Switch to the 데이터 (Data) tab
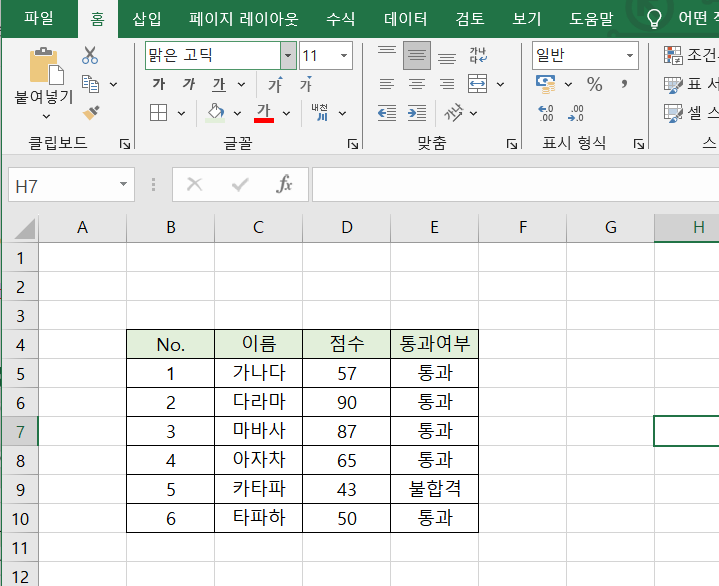The image size is (719, 586). click(406, 19)
